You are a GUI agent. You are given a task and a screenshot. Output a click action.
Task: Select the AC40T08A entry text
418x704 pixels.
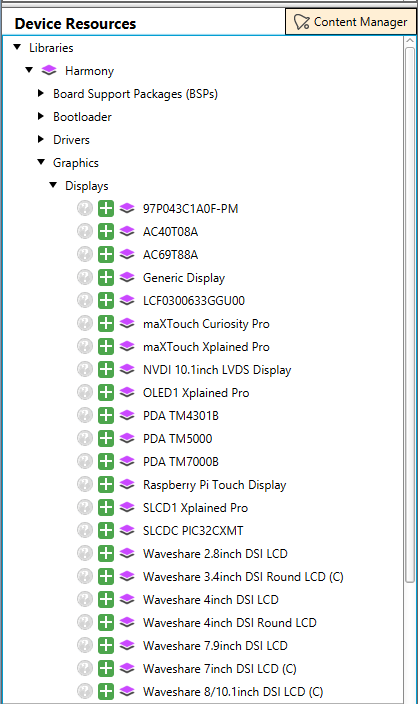point(171,232)
